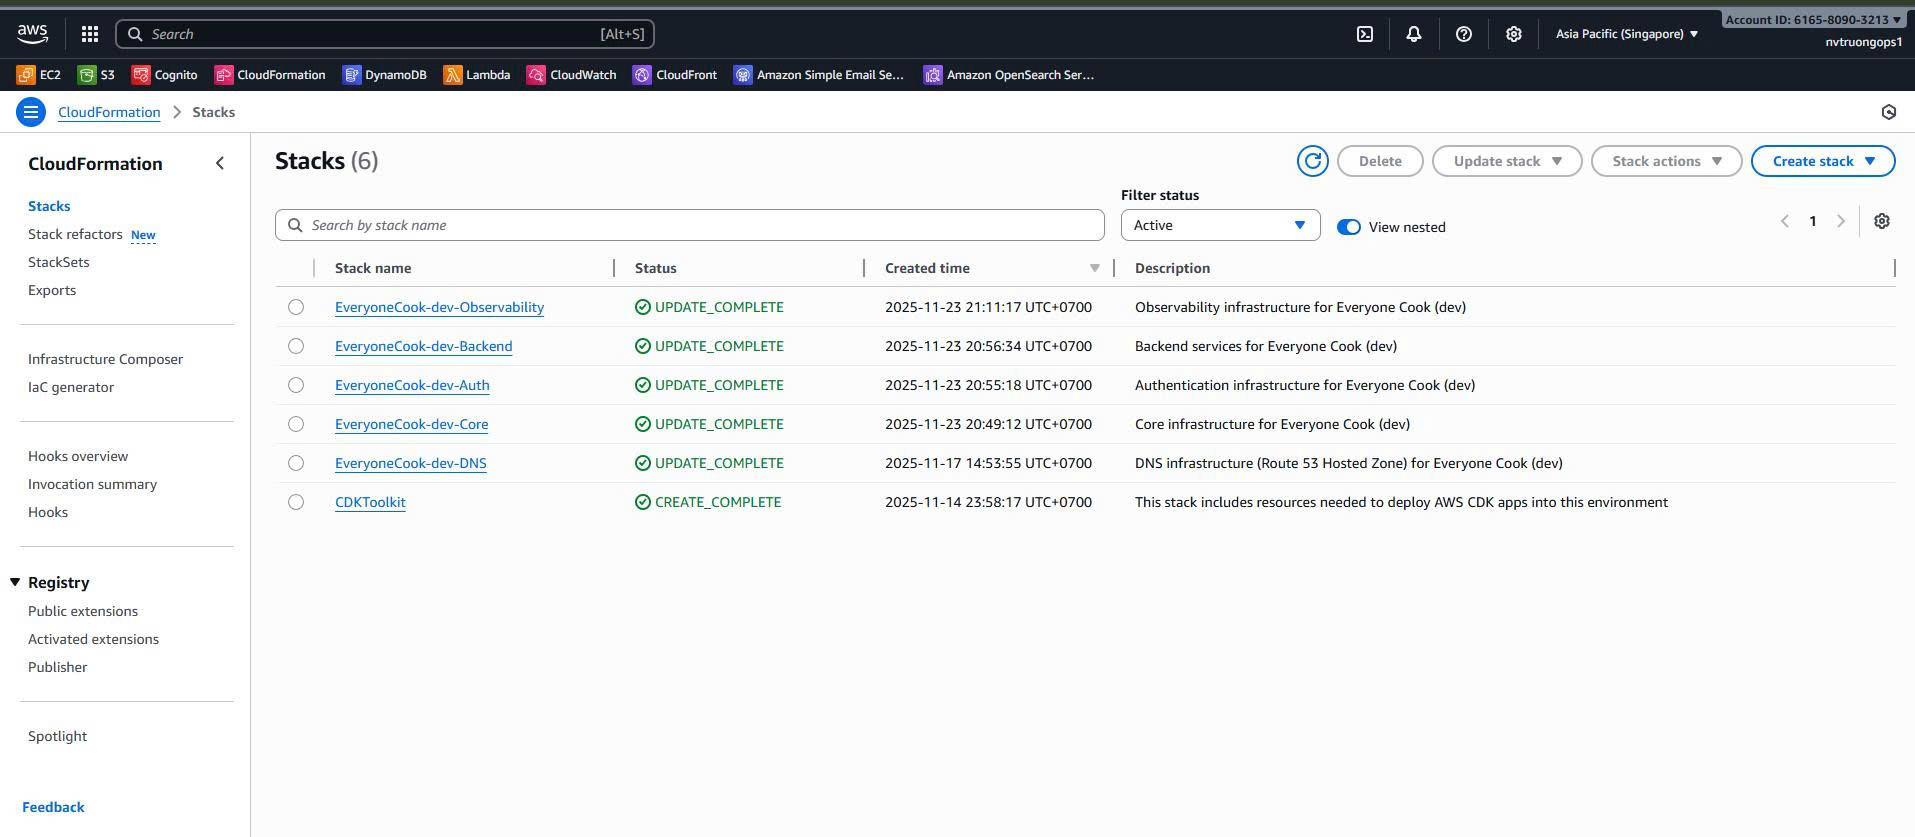Open the notifications bell icon
Image resolution: width=1915 pixels, height=837 pixels.
1414,34
